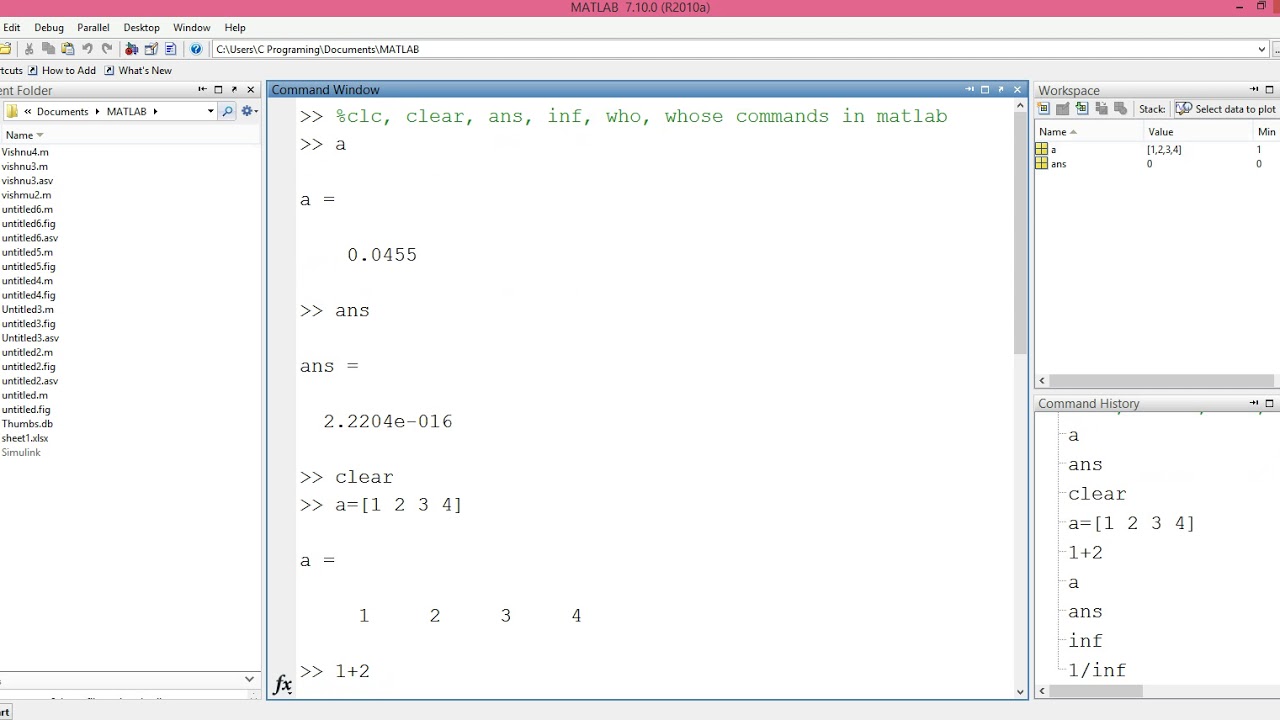Open the Profiler toolbar icon
The image size is (1280, 720).
[170, 49]
